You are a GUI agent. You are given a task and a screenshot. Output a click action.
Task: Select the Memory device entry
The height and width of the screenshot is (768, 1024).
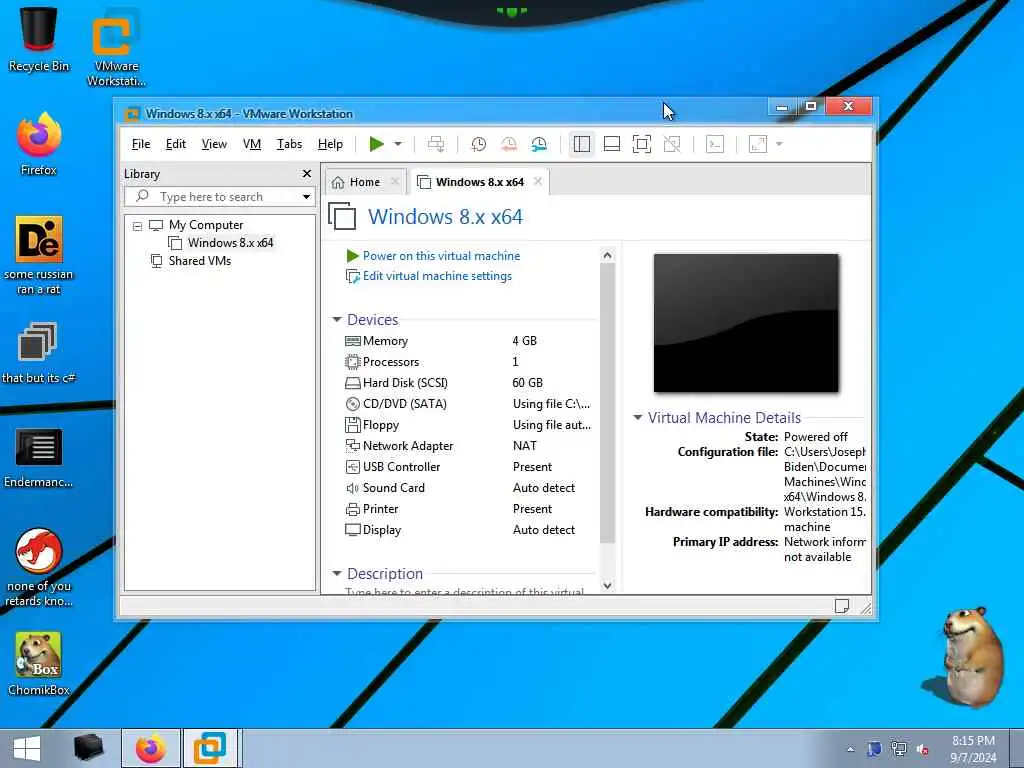[x=385, y=341]
